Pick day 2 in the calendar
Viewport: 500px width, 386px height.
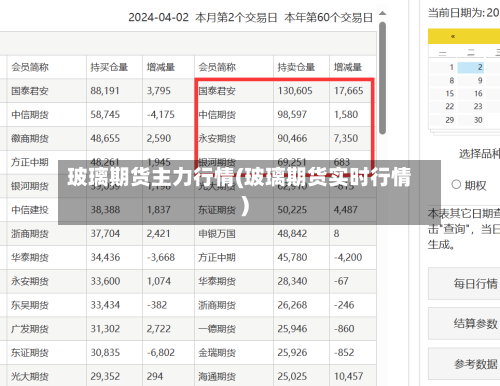(x=471, y=67)
